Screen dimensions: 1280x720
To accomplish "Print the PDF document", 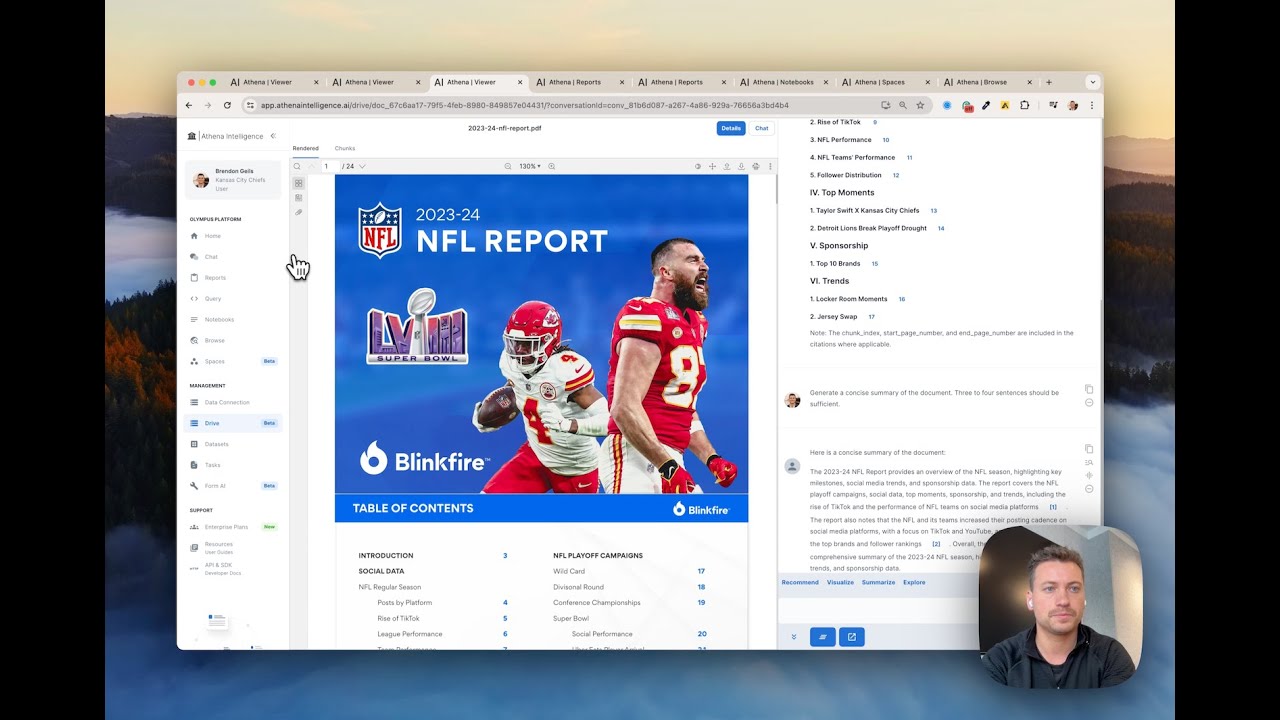I will (756, 166).
